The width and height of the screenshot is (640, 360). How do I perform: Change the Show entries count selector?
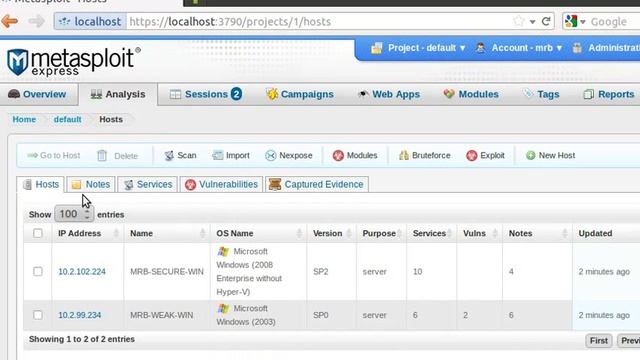click(74, 214)
